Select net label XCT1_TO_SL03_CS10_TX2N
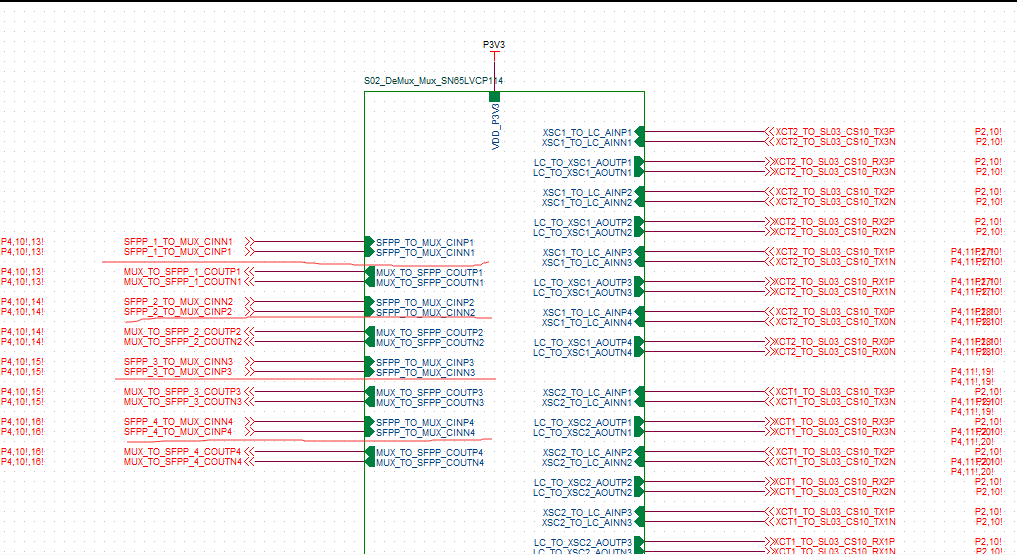1017x555 pixels. pyautogui.click(x=835, y=462)
